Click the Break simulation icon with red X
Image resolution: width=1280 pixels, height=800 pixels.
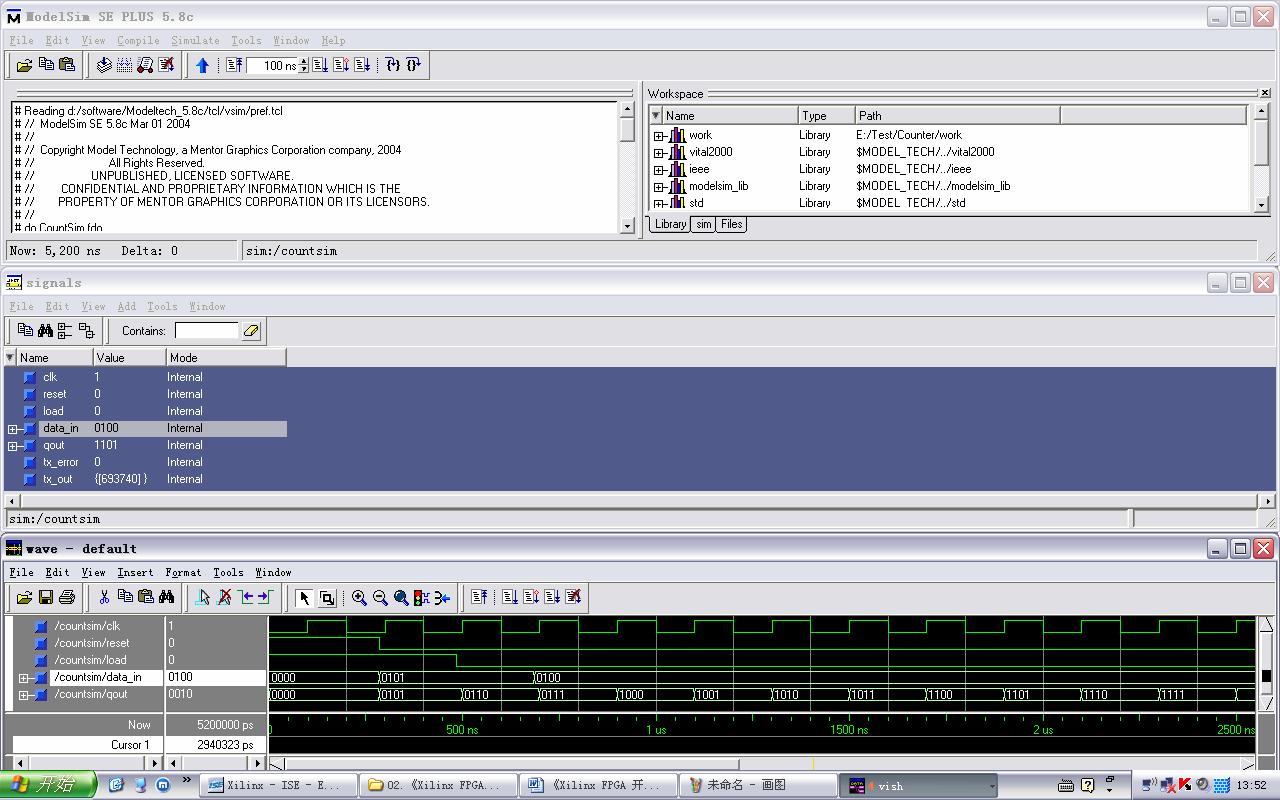(x=166, y=65)
